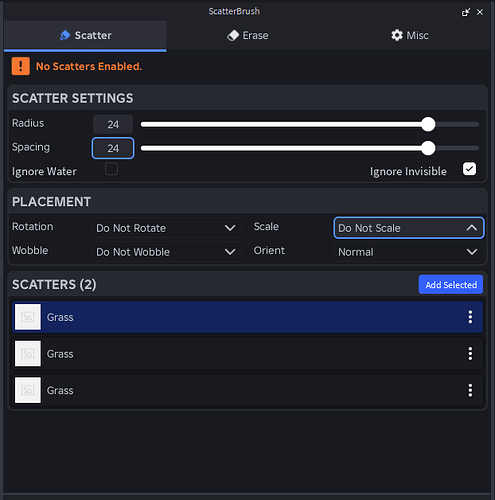The width and height of the screenshot is (495, 500).
Task: Open the Orient dropdown set to Normal
Action: click(409, 252)
